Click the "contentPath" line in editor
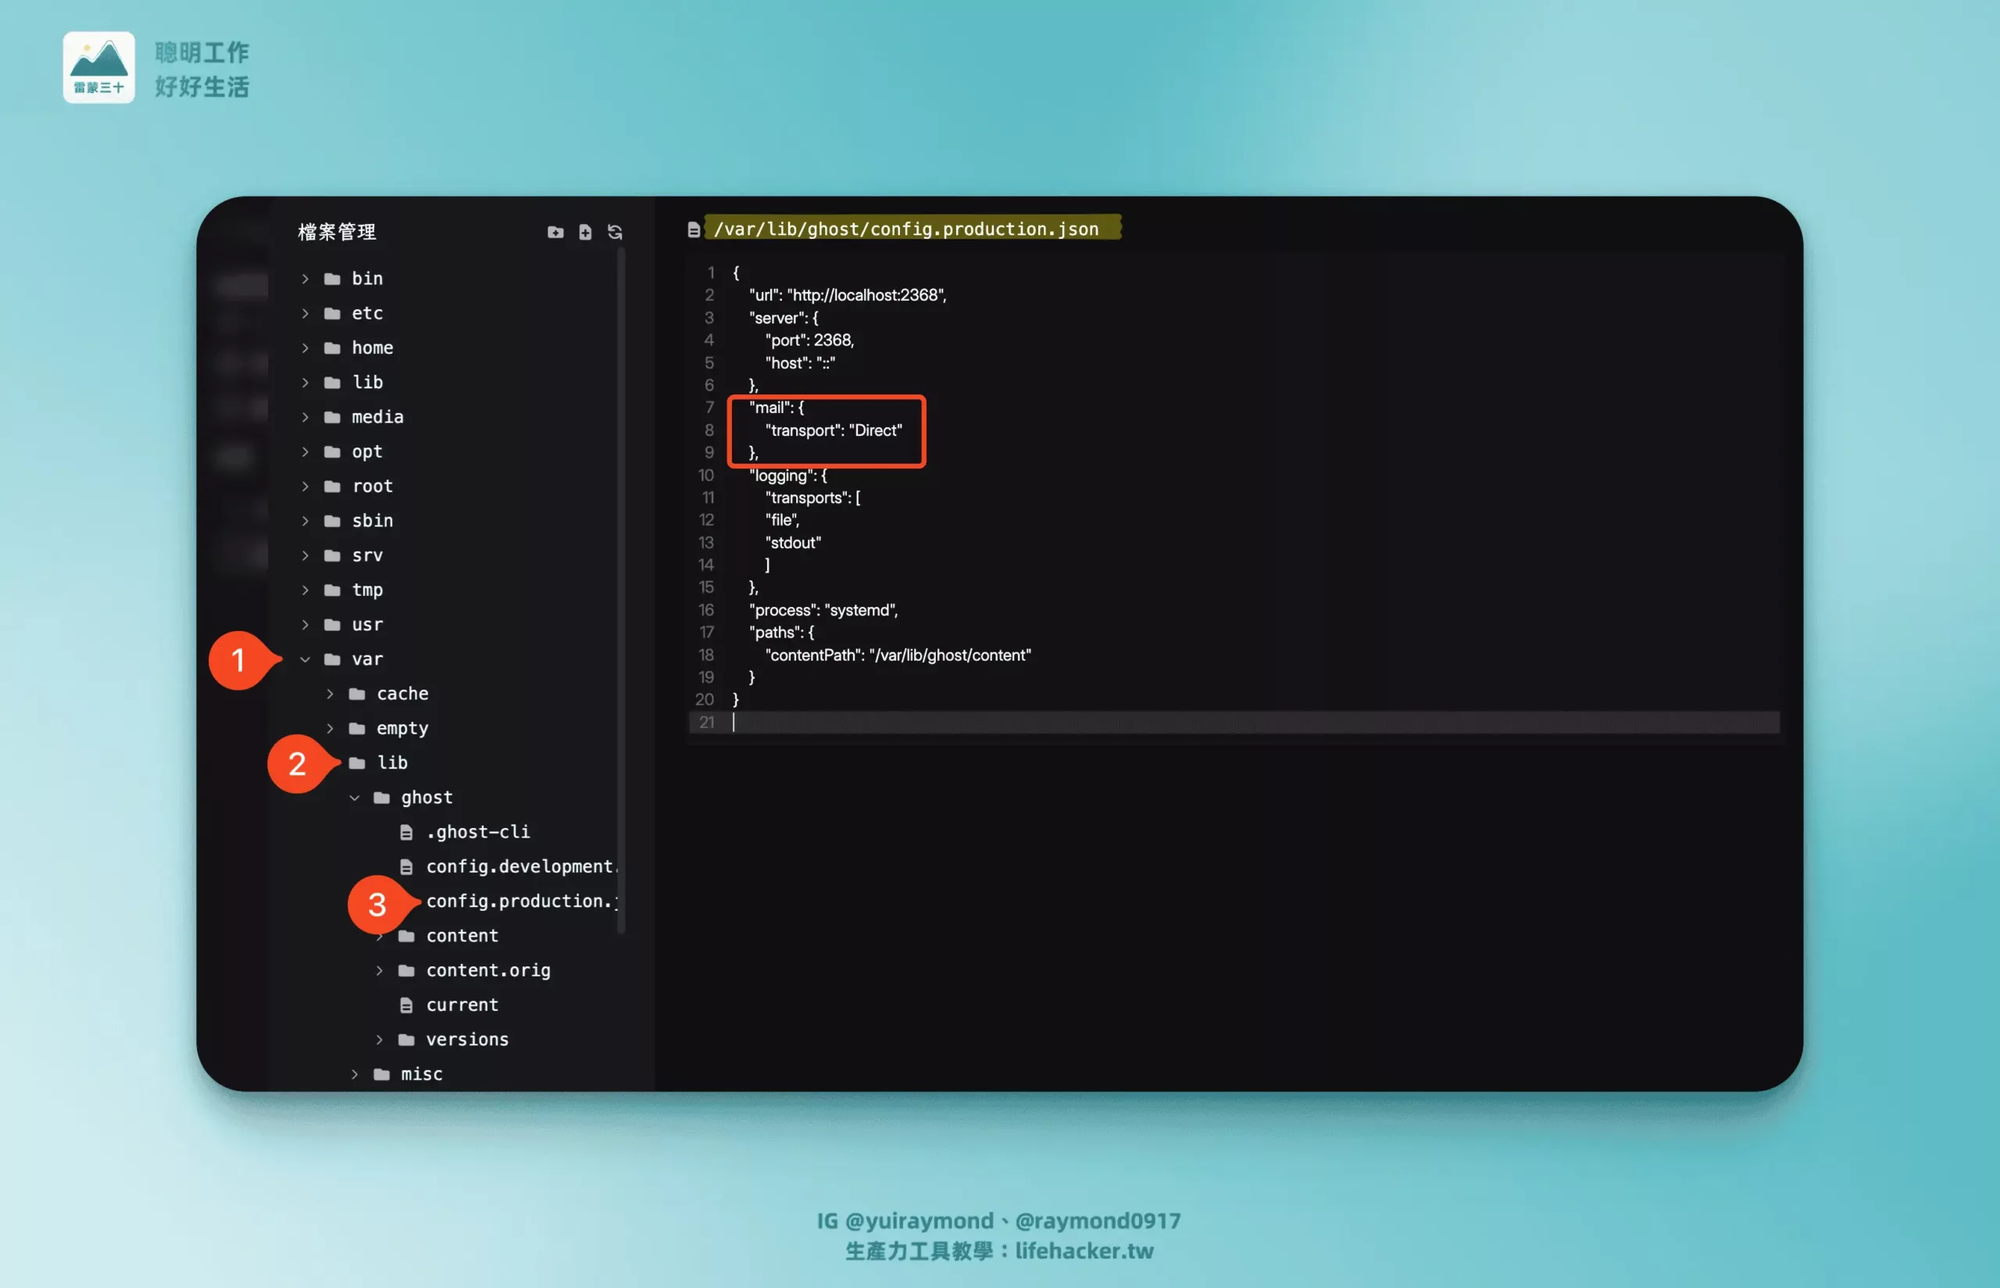The image size is (2000, 1288). (x=898, y=655)
